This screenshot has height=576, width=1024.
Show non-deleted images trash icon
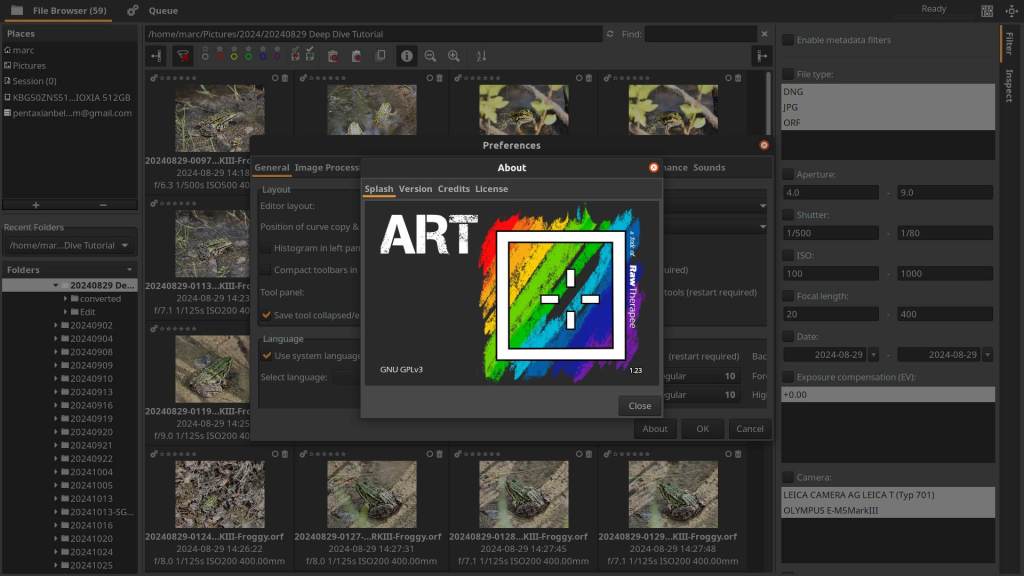pos(357,56)
